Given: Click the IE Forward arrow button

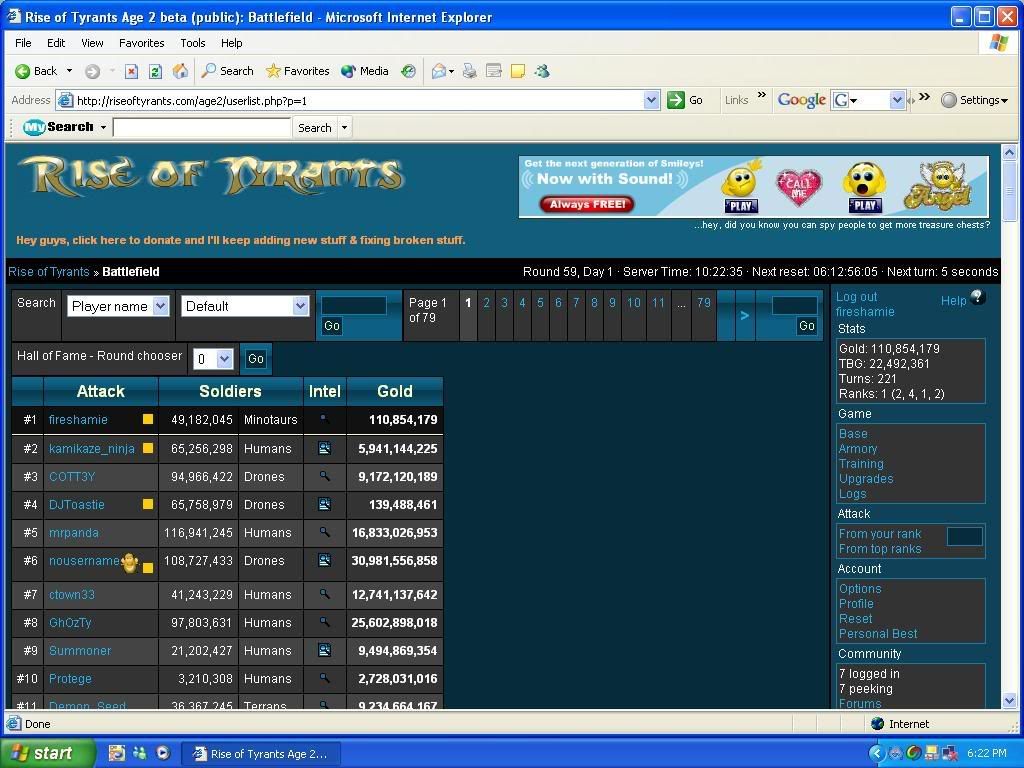Looking at the screenshot, I should pos(93,71).
